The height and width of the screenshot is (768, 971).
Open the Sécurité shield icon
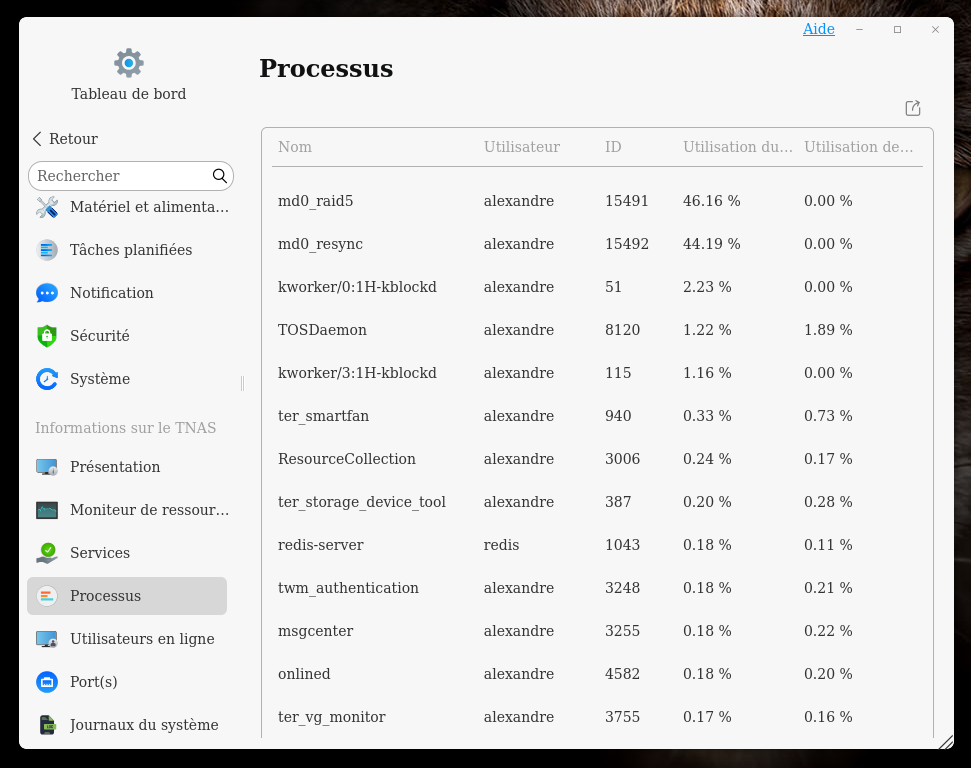click(x=47, y=336)
